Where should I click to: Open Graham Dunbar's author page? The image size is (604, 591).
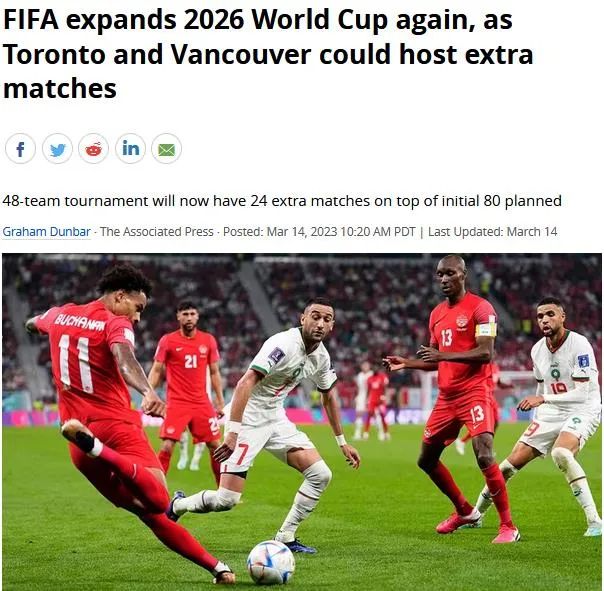(x=47, y=232)
